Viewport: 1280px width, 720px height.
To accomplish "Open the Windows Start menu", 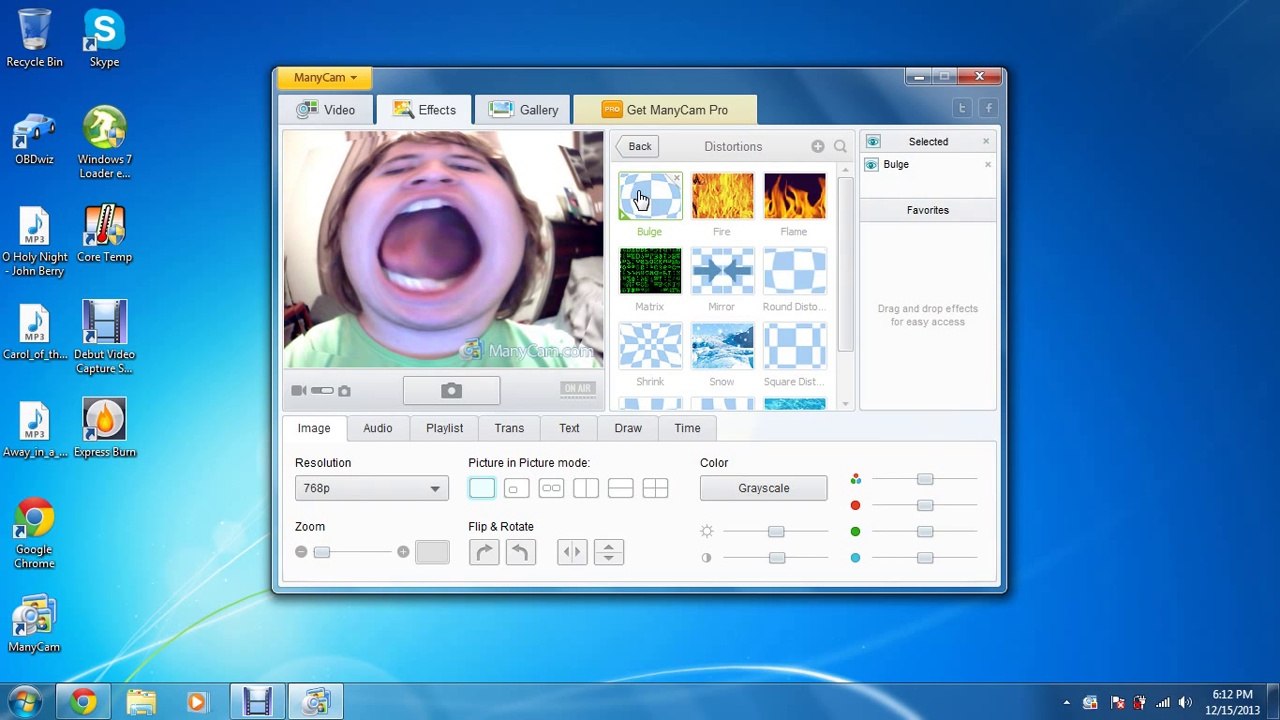I will (x=24, y=701).
